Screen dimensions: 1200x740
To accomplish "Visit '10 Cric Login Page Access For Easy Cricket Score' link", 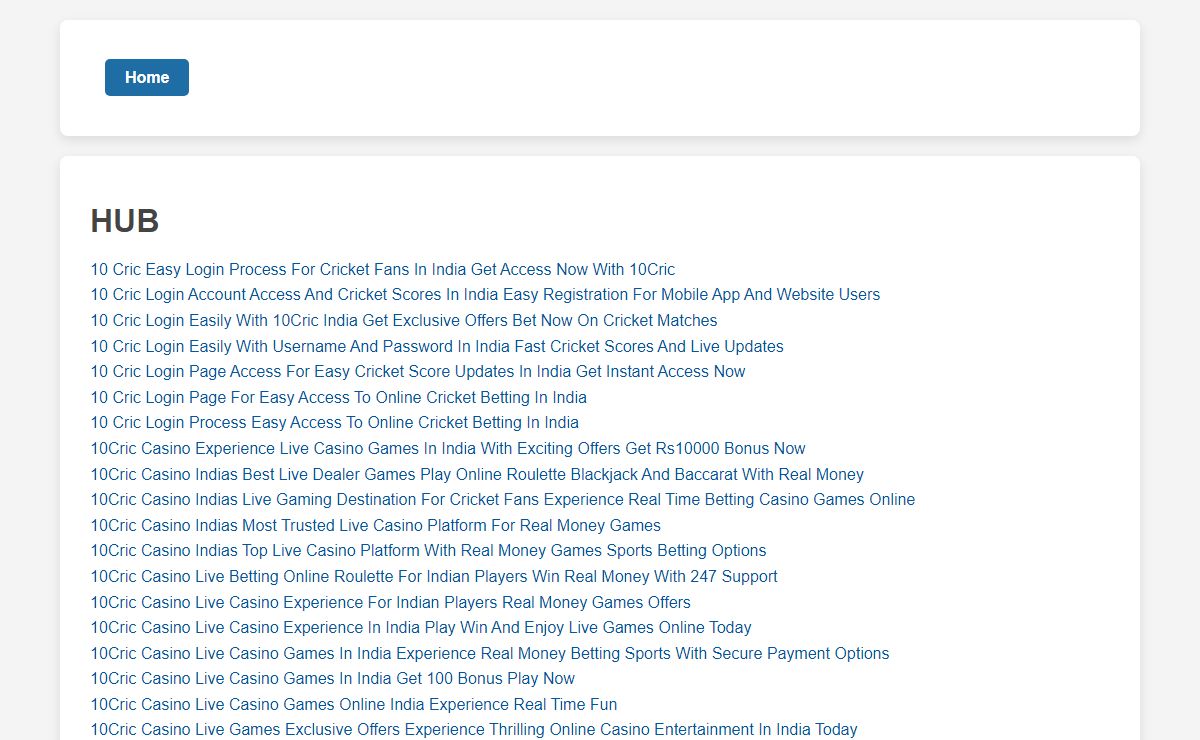I will (418, 371).
